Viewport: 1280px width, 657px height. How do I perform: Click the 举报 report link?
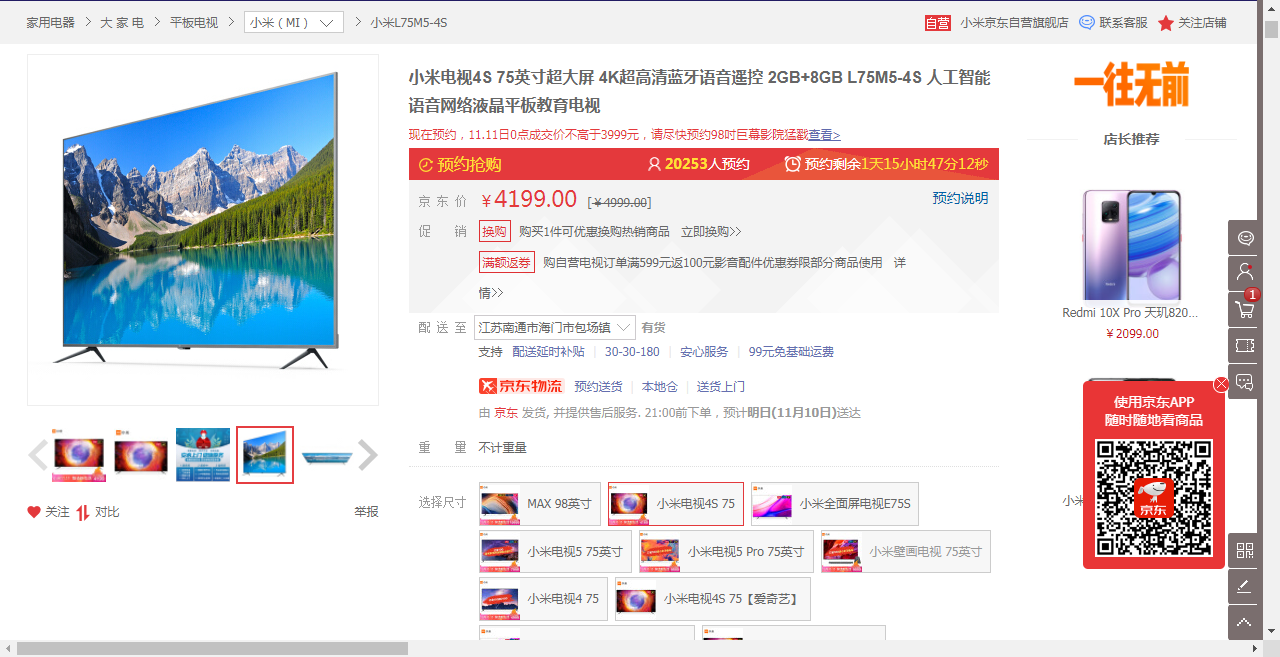click(366, 512)
